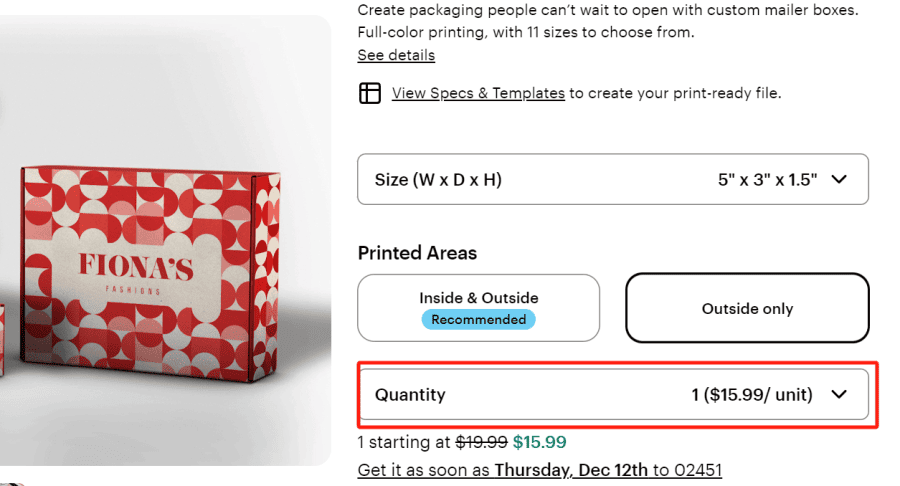Select Inside & Outside printed area

coord(478,298)
